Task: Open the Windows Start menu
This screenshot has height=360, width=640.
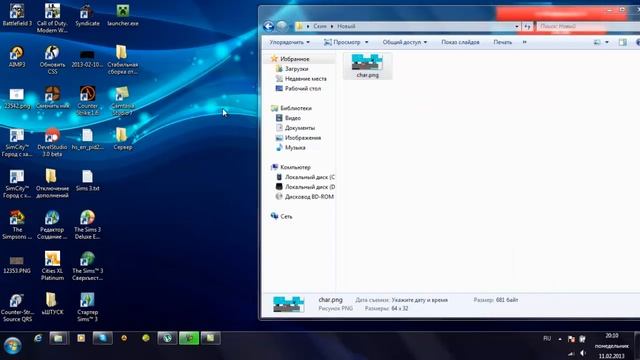Action: pos(13,346)
